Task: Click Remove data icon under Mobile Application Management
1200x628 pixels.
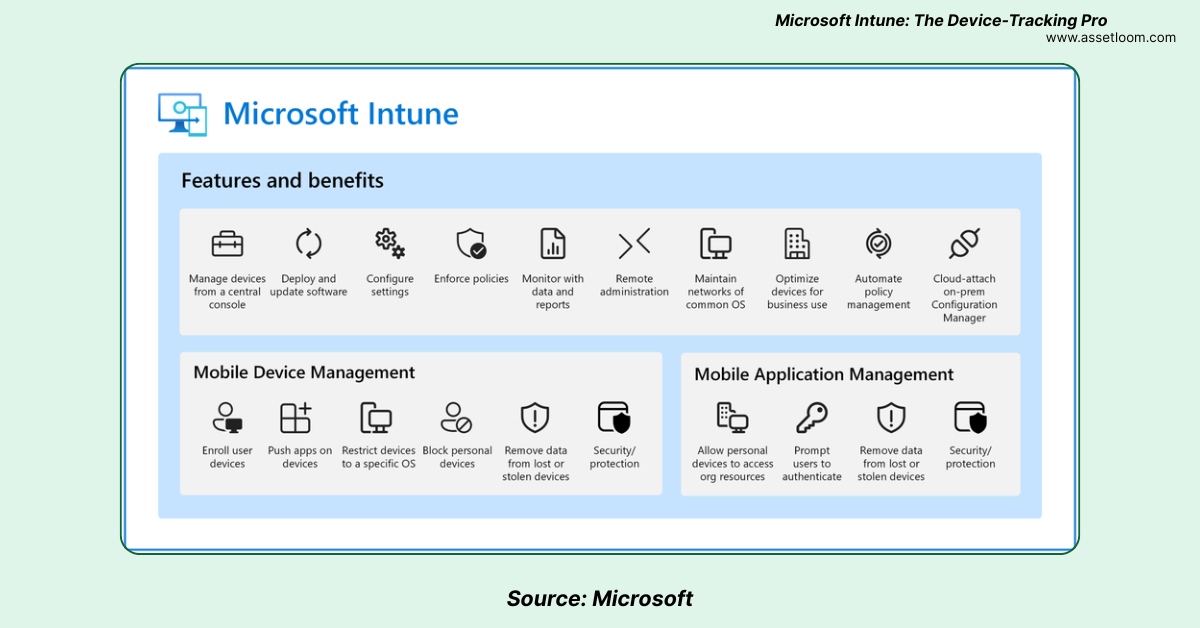Action: 890,417
